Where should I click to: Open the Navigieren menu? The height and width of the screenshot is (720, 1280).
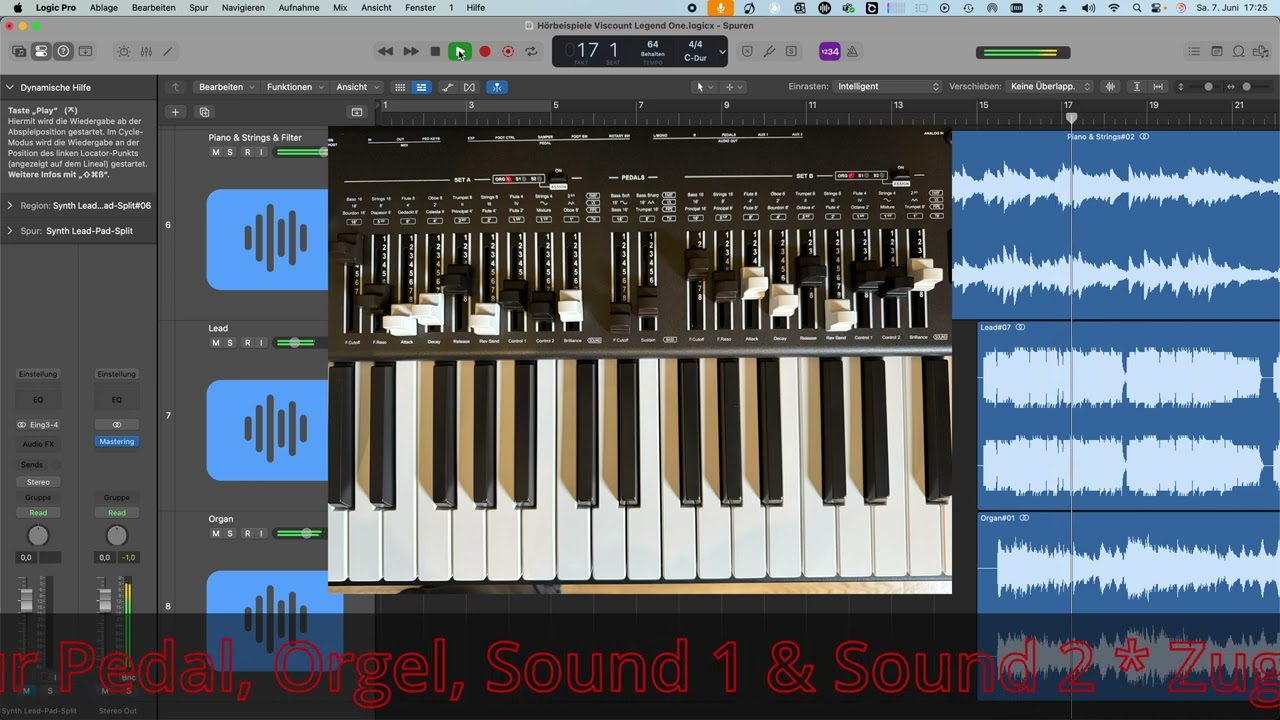(243, 8)
